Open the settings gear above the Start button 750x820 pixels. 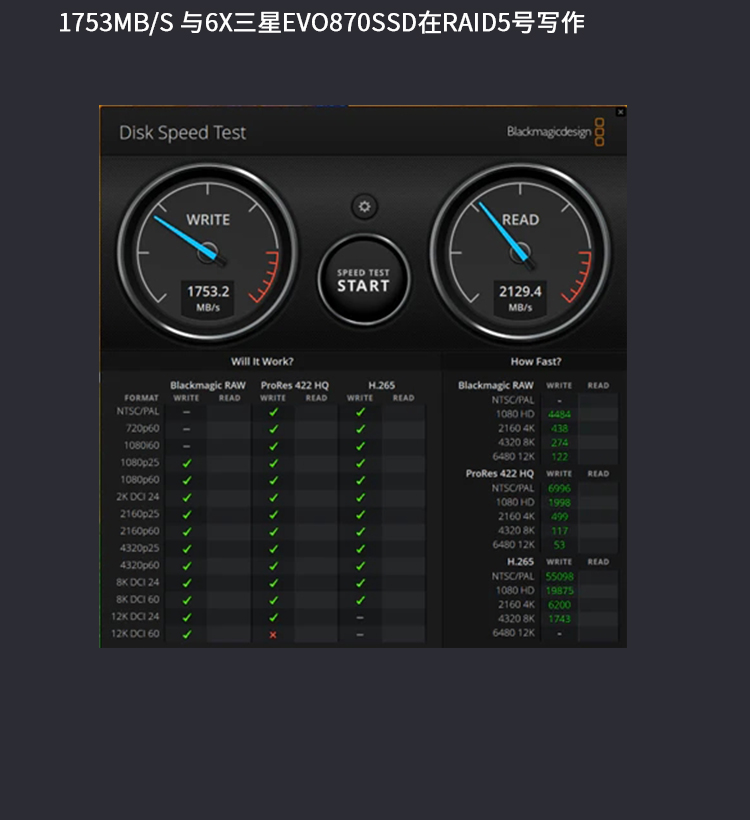click(364, 207)
